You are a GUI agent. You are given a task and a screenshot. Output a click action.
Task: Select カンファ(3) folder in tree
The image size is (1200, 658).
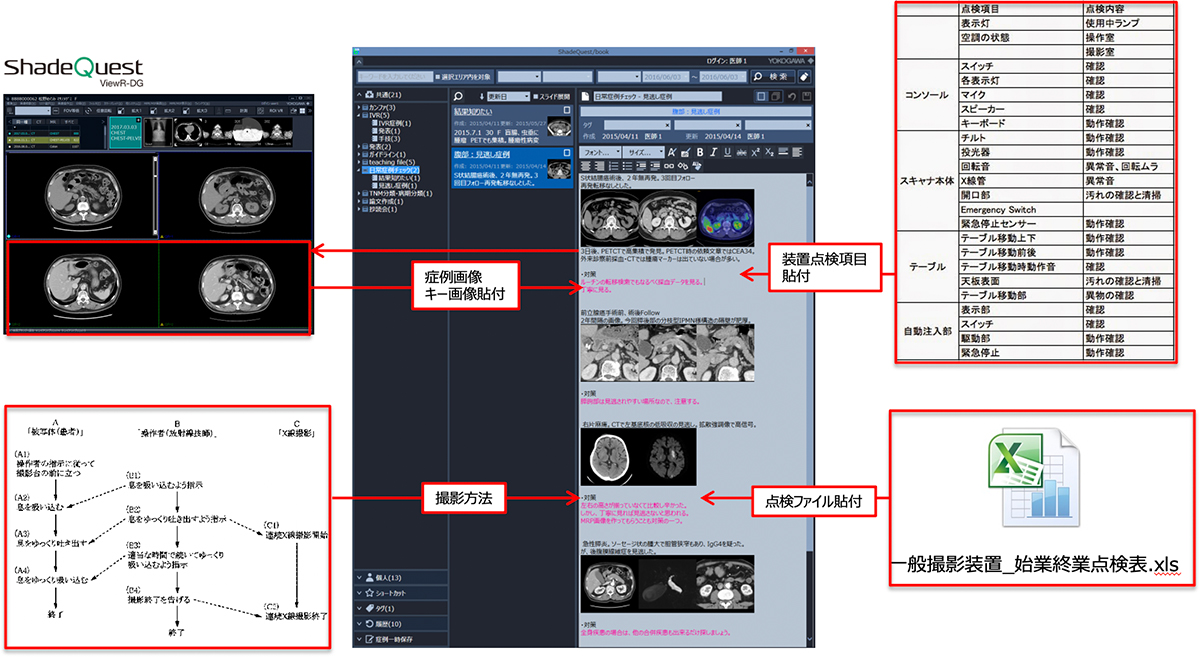(381, 107)
